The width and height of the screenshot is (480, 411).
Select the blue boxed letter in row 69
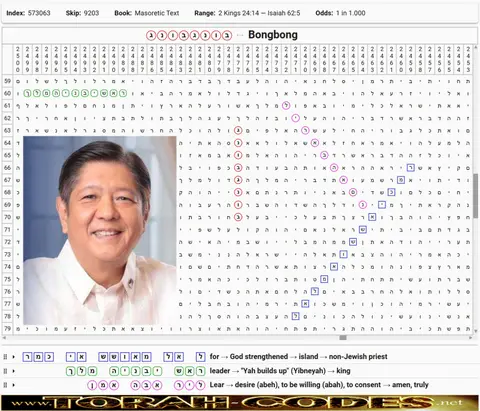coord(382,205)
